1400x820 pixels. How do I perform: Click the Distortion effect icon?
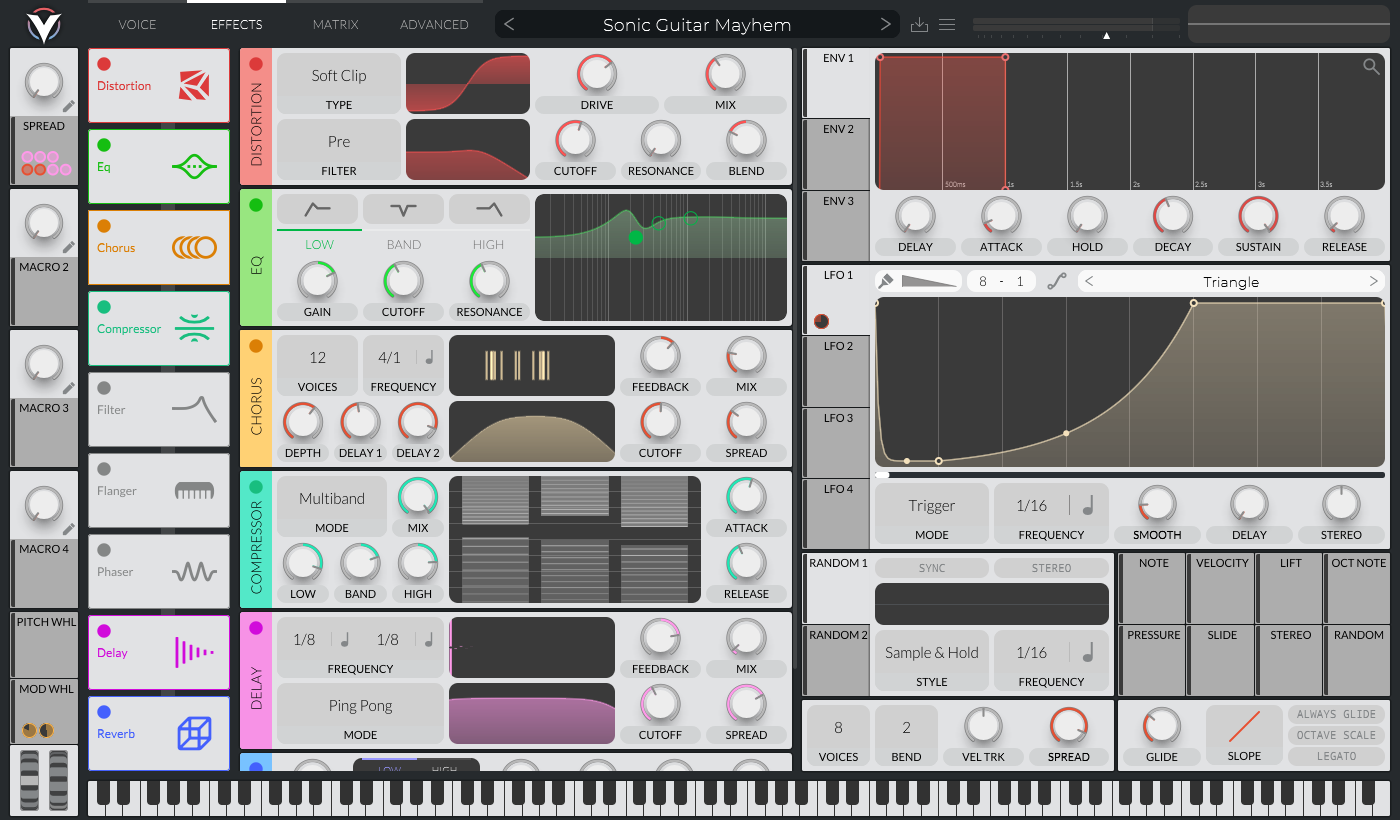coord(194,86)
